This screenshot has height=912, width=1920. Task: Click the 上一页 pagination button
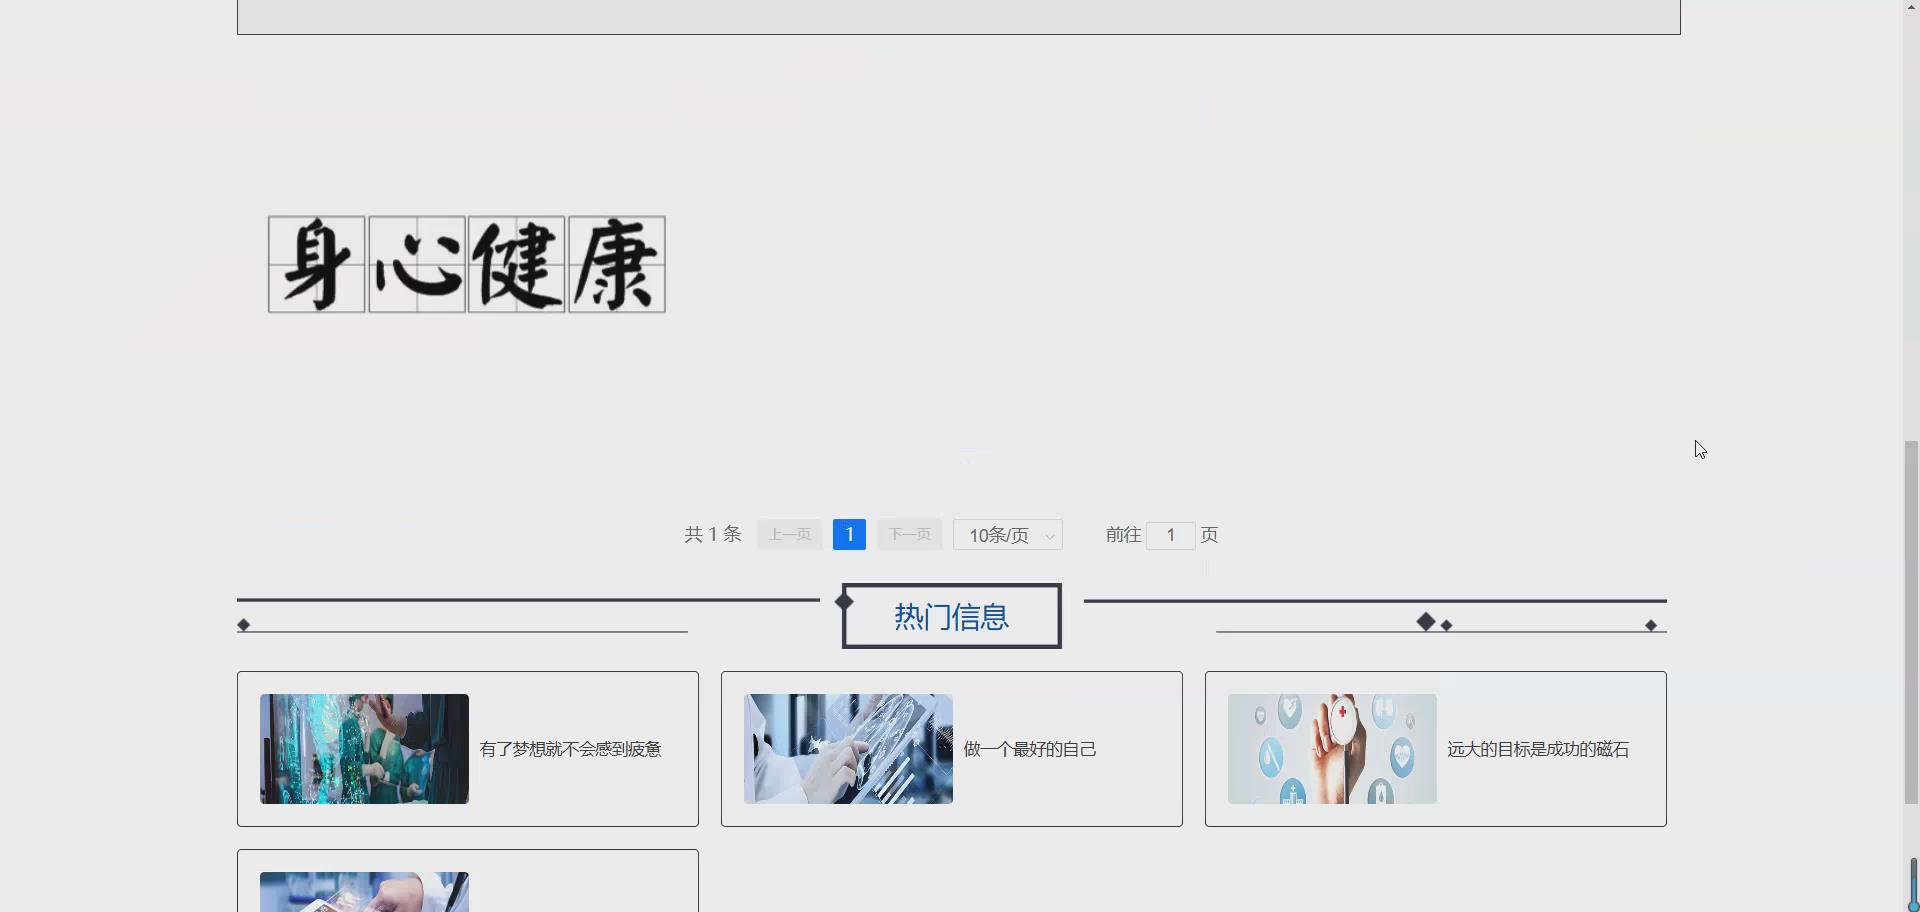click(x=789, y=534)
